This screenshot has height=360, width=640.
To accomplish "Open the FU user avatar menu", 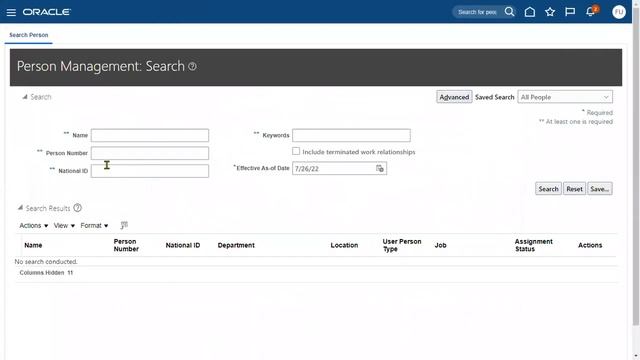I will pyautogui.click(x=619, y=12).
